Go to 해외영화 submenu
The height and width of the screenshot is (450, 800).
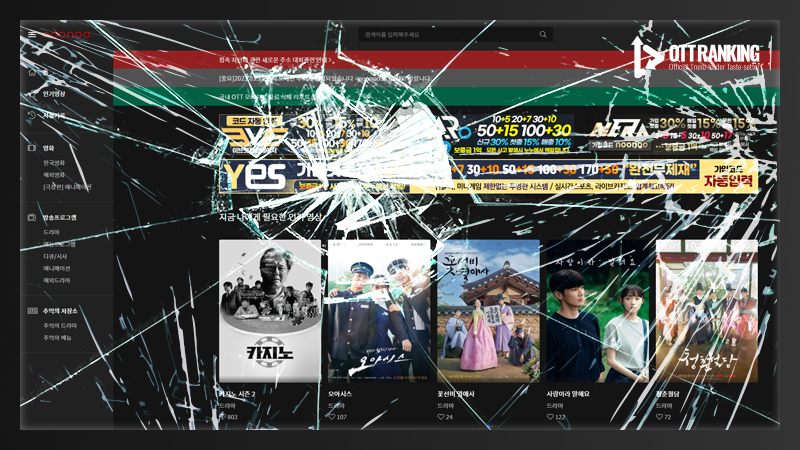(54, 175)
